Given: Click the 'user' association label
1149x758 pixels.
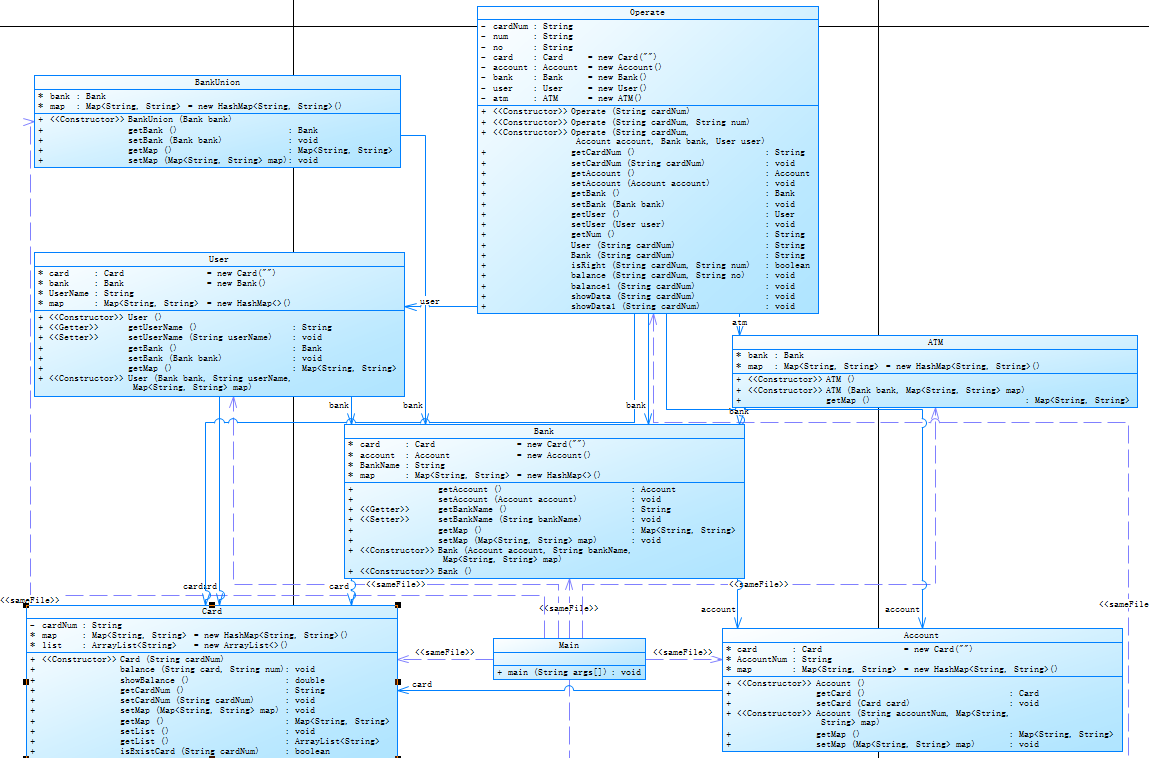Looking at the screenshot, I should tap(429, 301).
